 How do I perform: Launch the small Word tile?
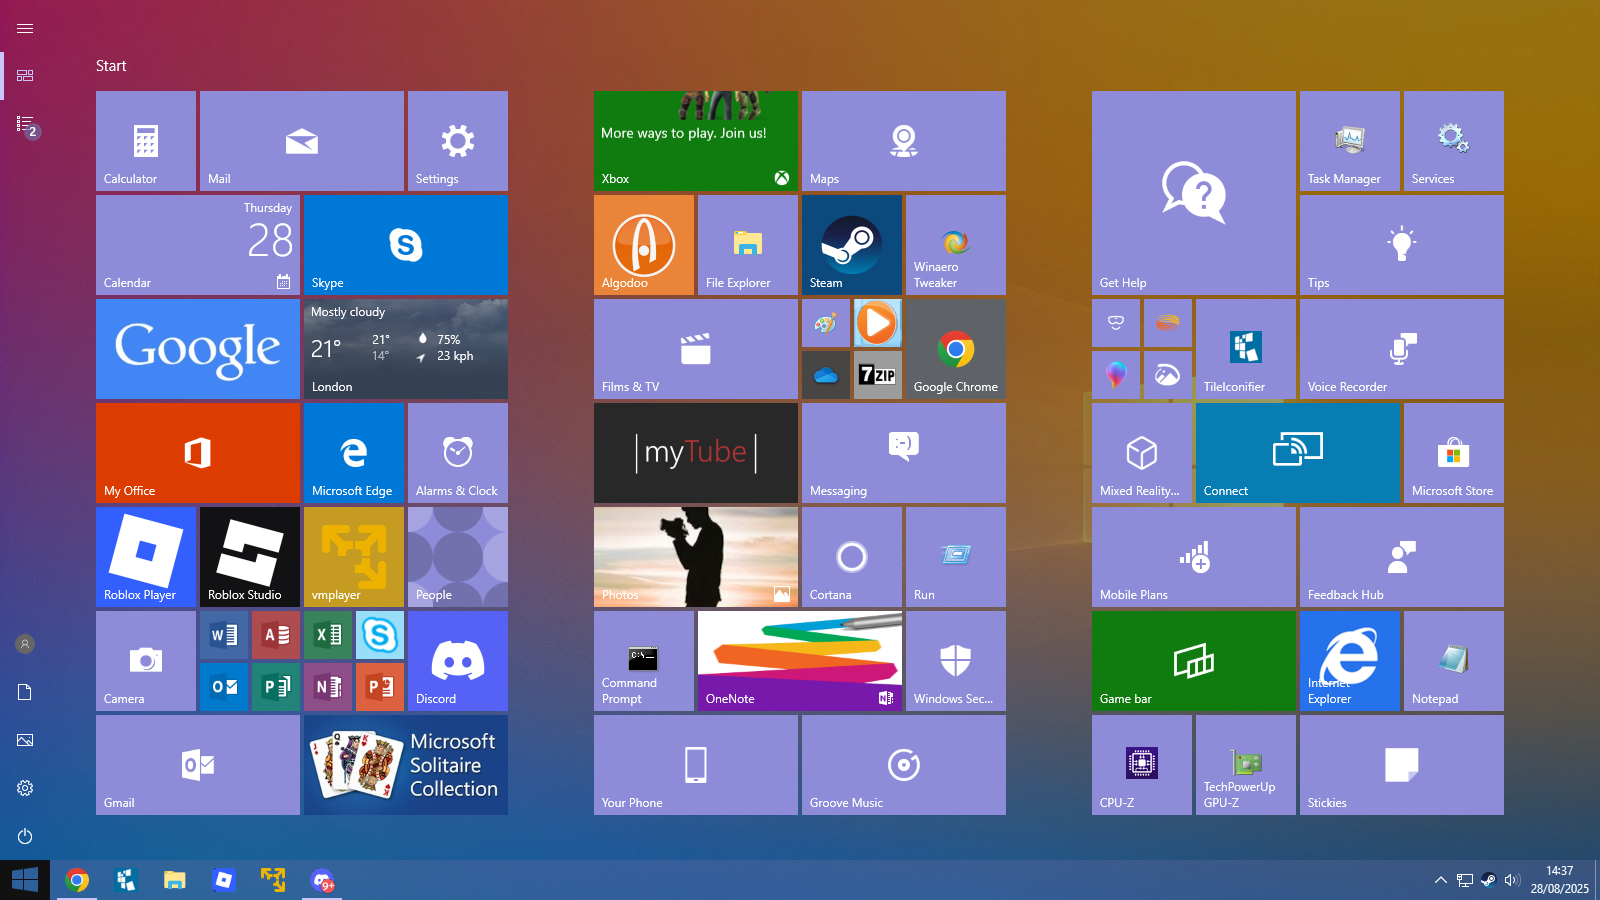point(224,635)
